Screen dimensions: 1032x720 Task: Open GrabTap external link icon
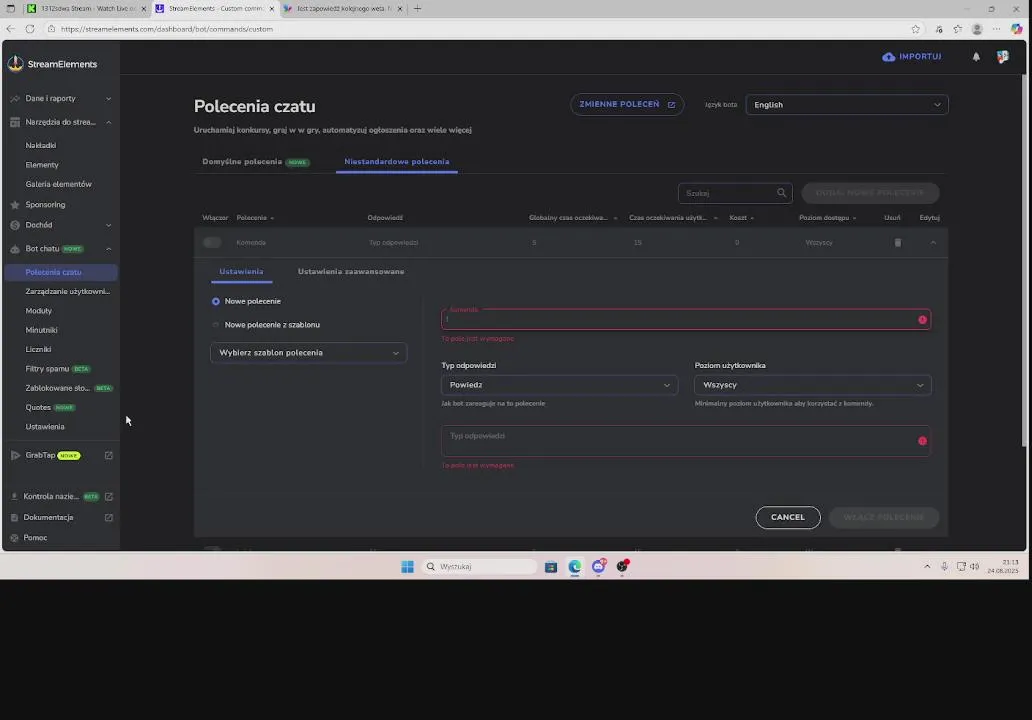(x=109, y=455)
